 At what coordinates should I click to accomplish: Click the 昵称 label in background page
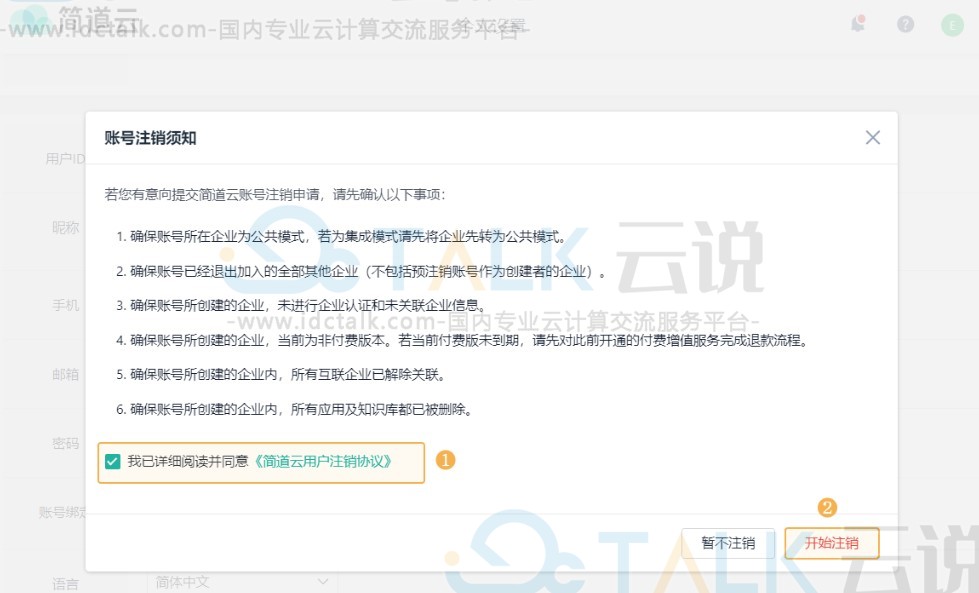[66, 228]
